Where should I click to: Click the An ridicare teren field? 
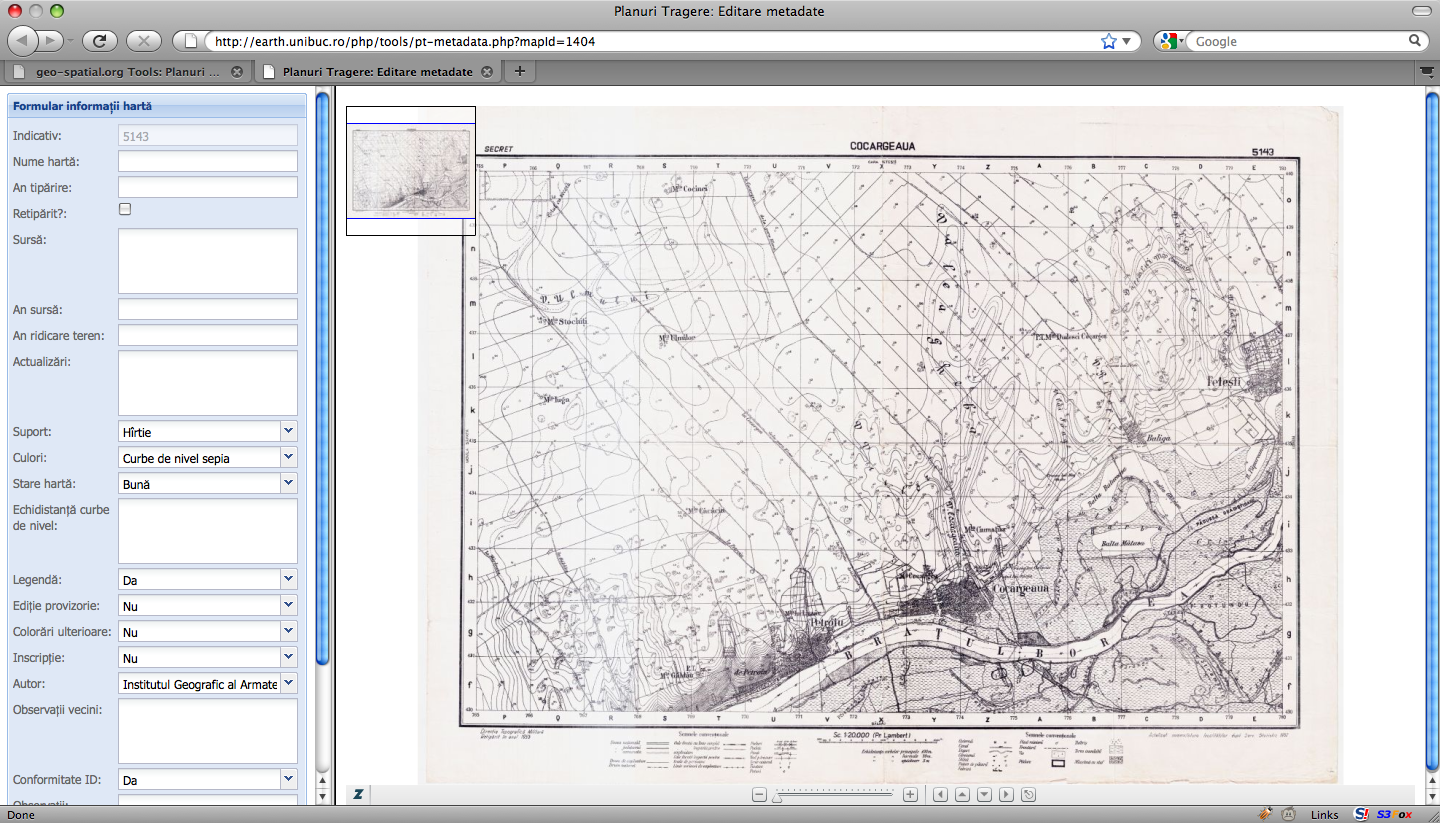[x=208, y=335]
